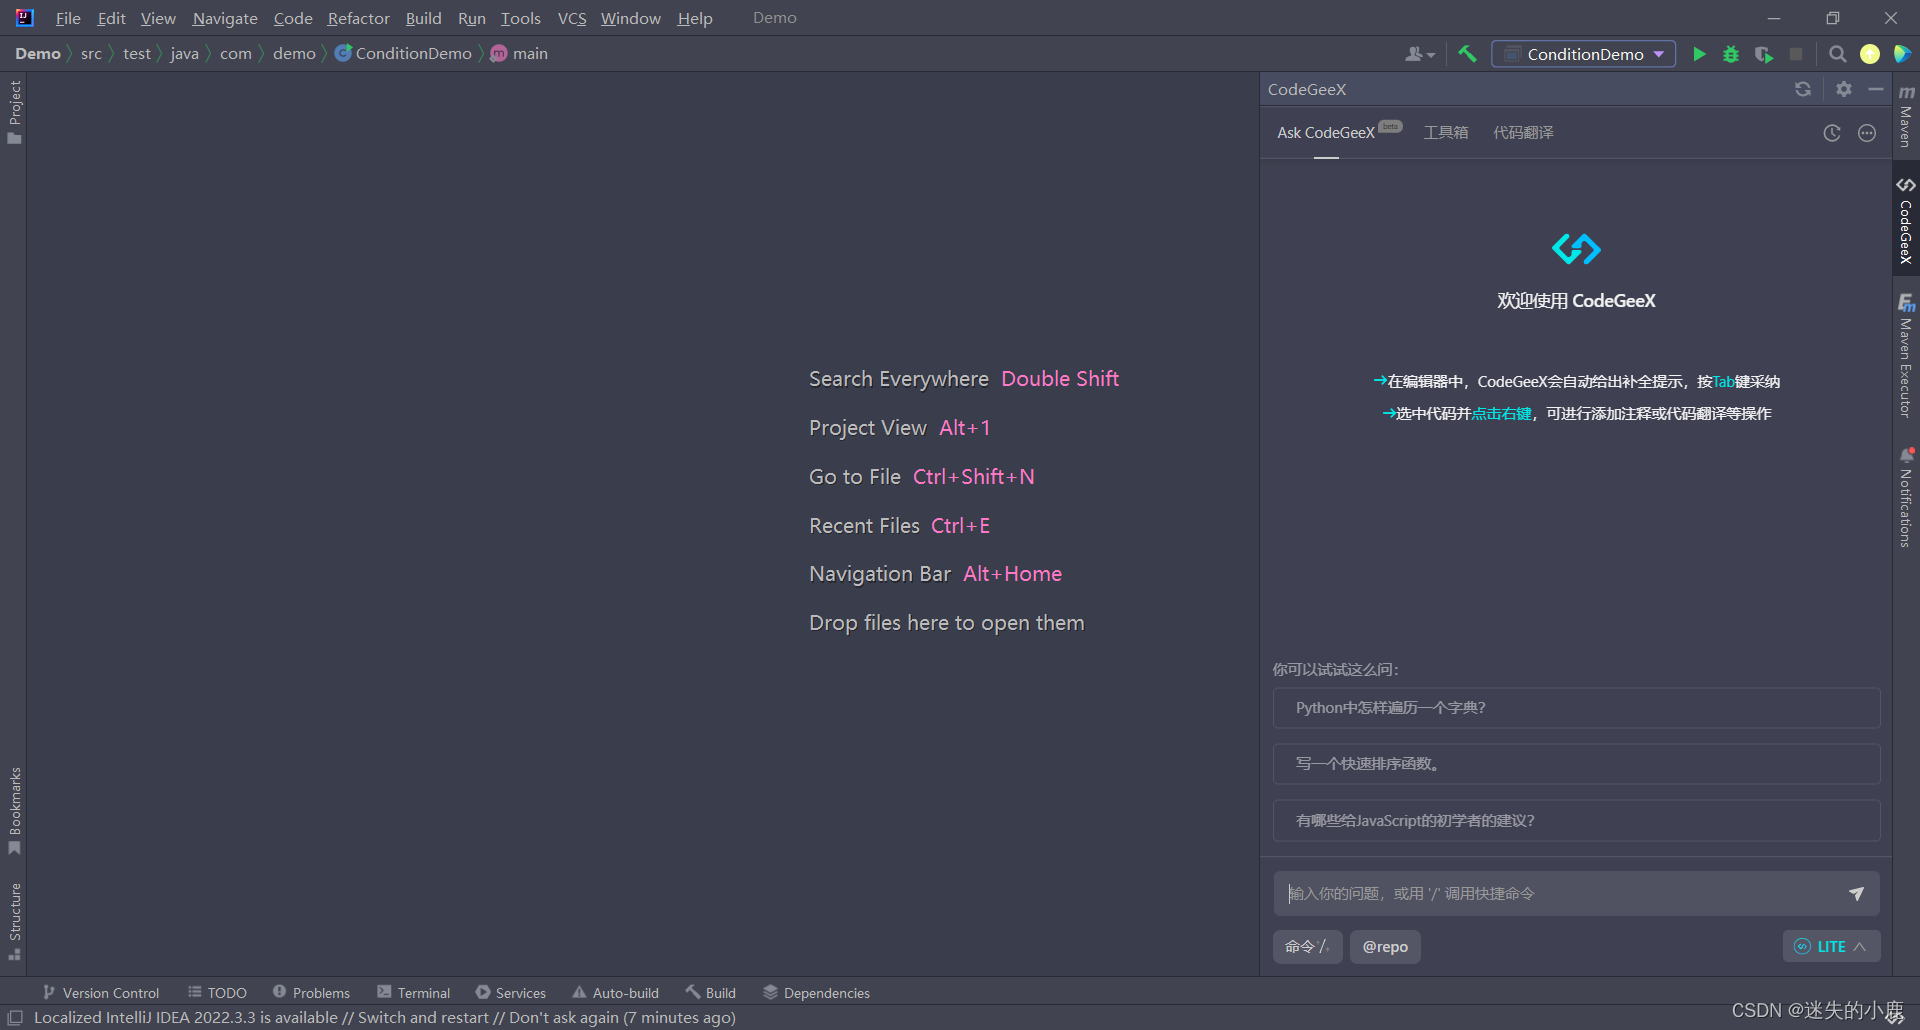This screenshot has height=1030, width=1920.
Task: Open the Maven tool window
Action: tap(1906, 117)
